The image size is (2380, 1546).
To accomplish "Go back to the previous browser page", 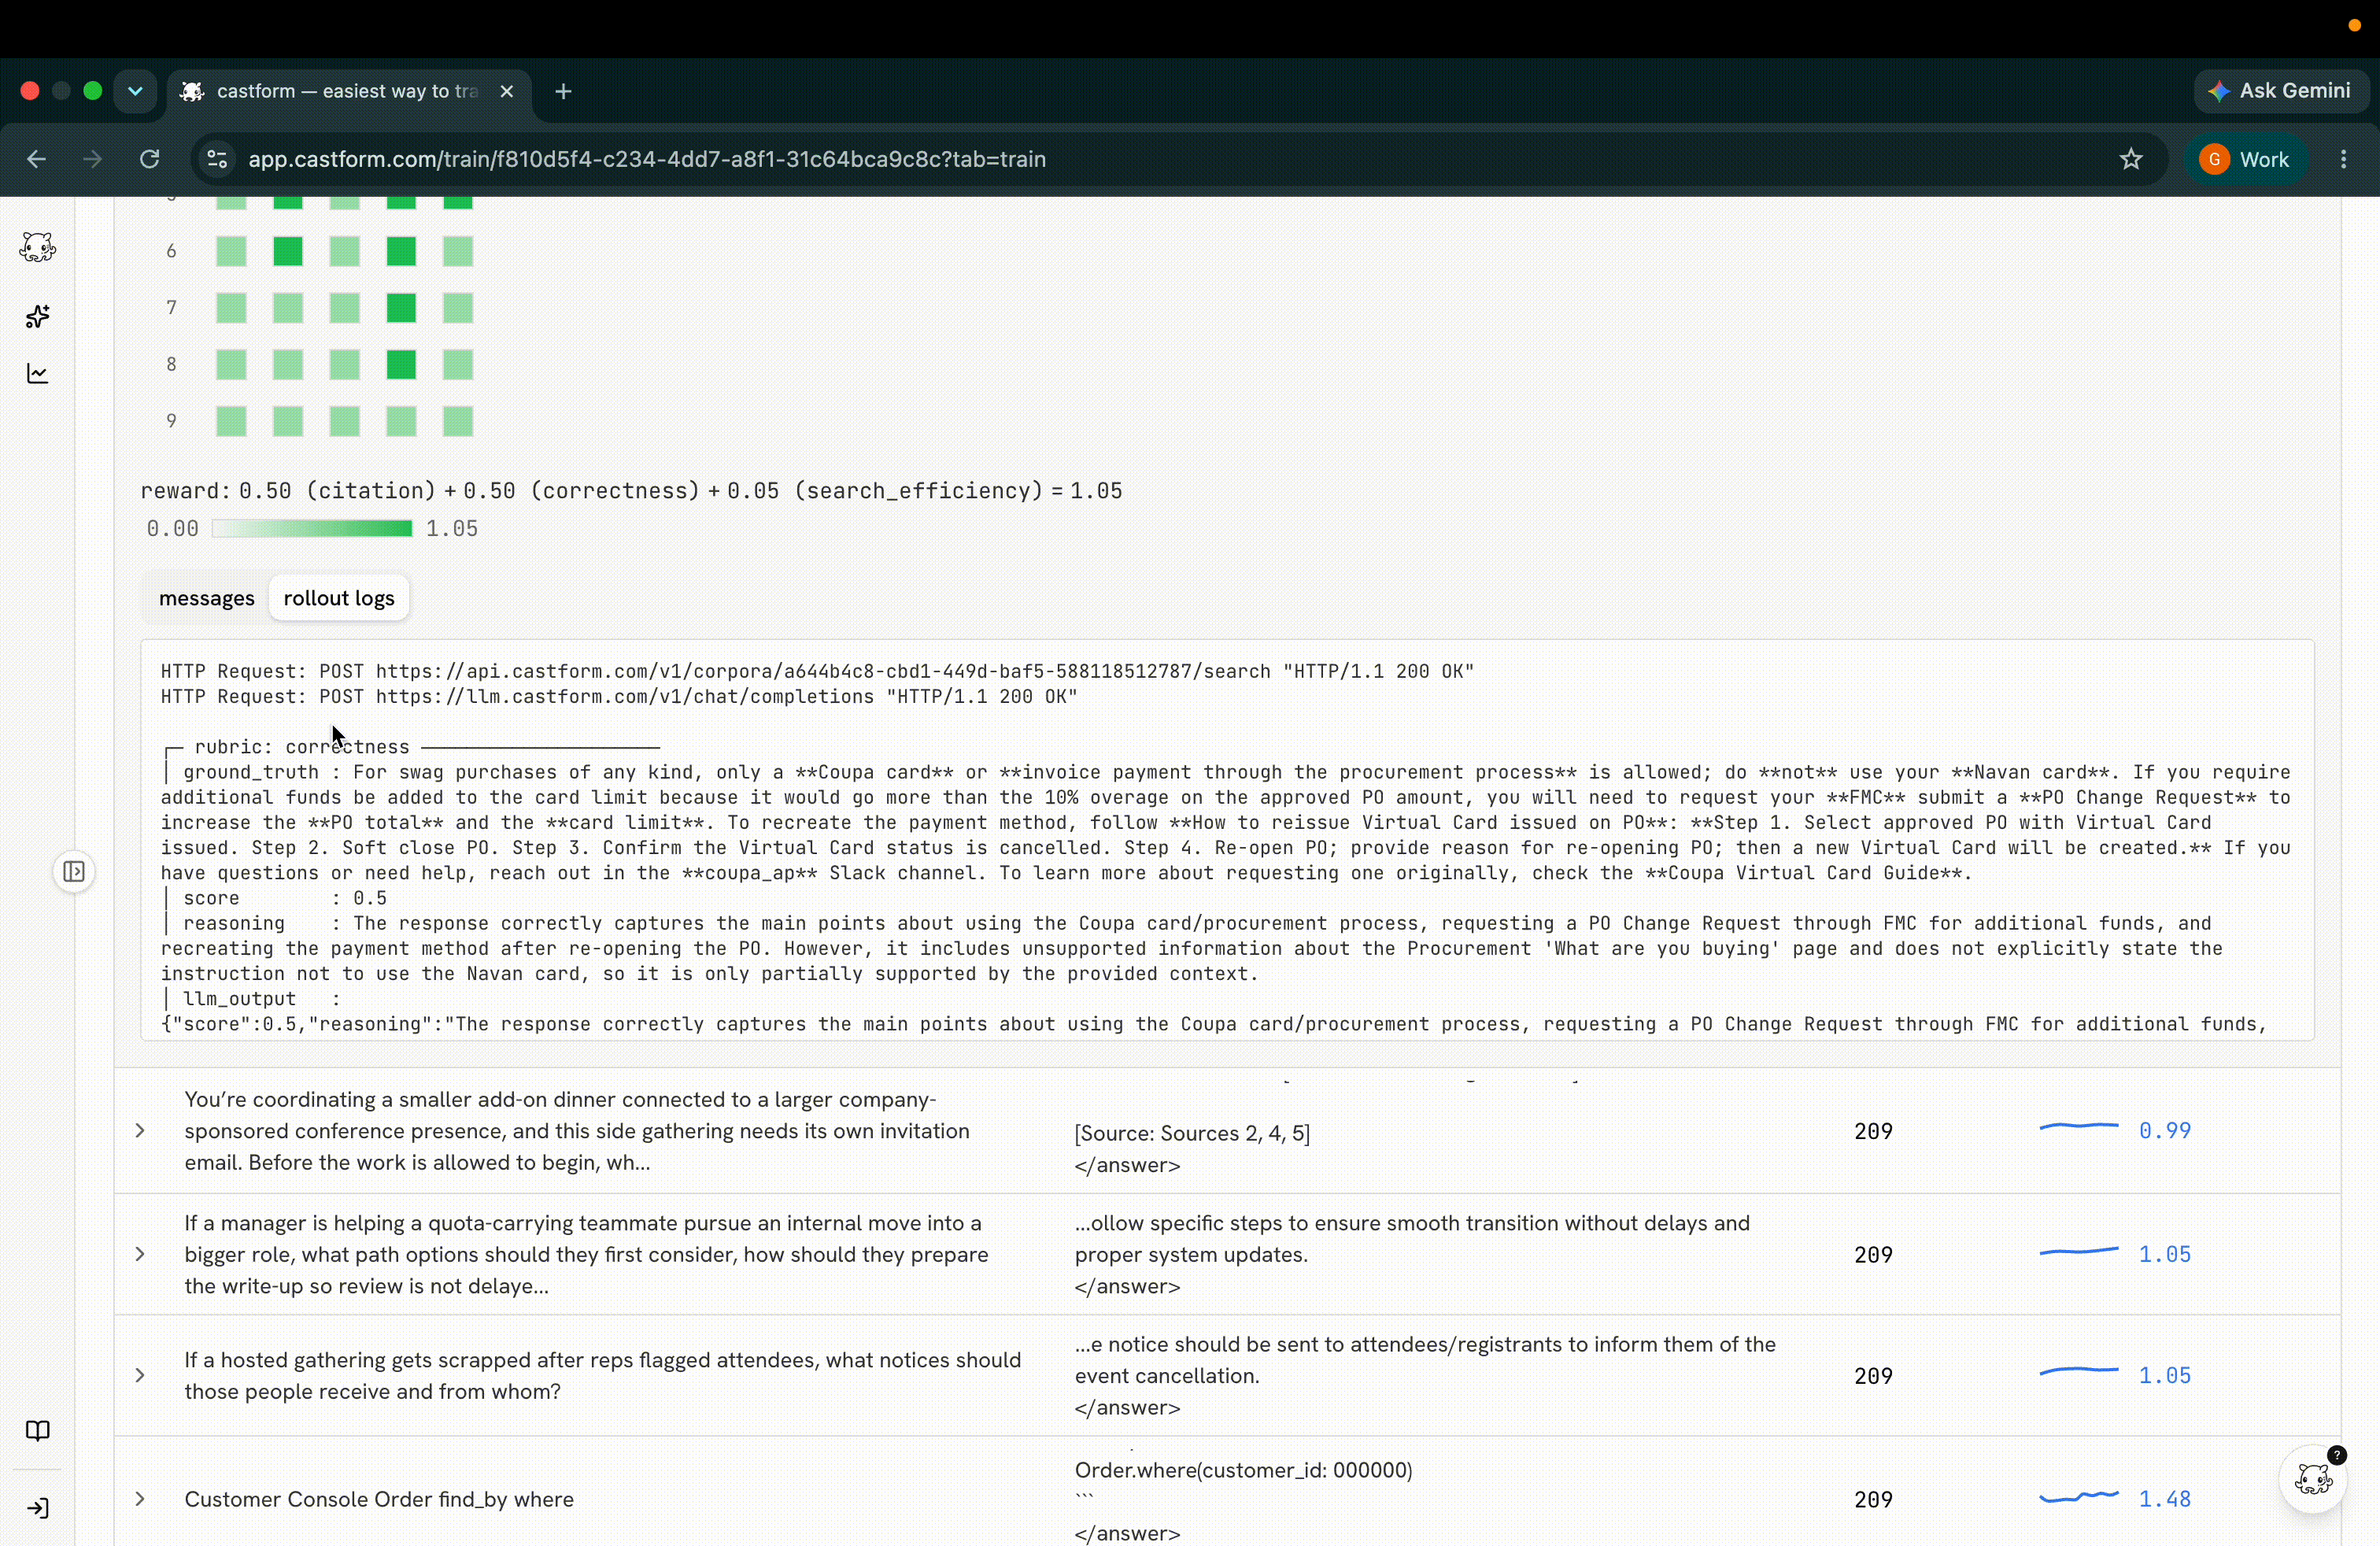I will (37, 159).
